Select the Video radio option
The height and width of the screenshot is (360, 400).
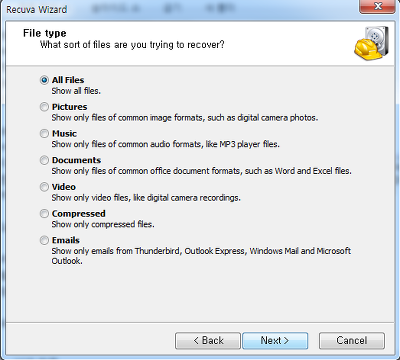tap(44, 187)
